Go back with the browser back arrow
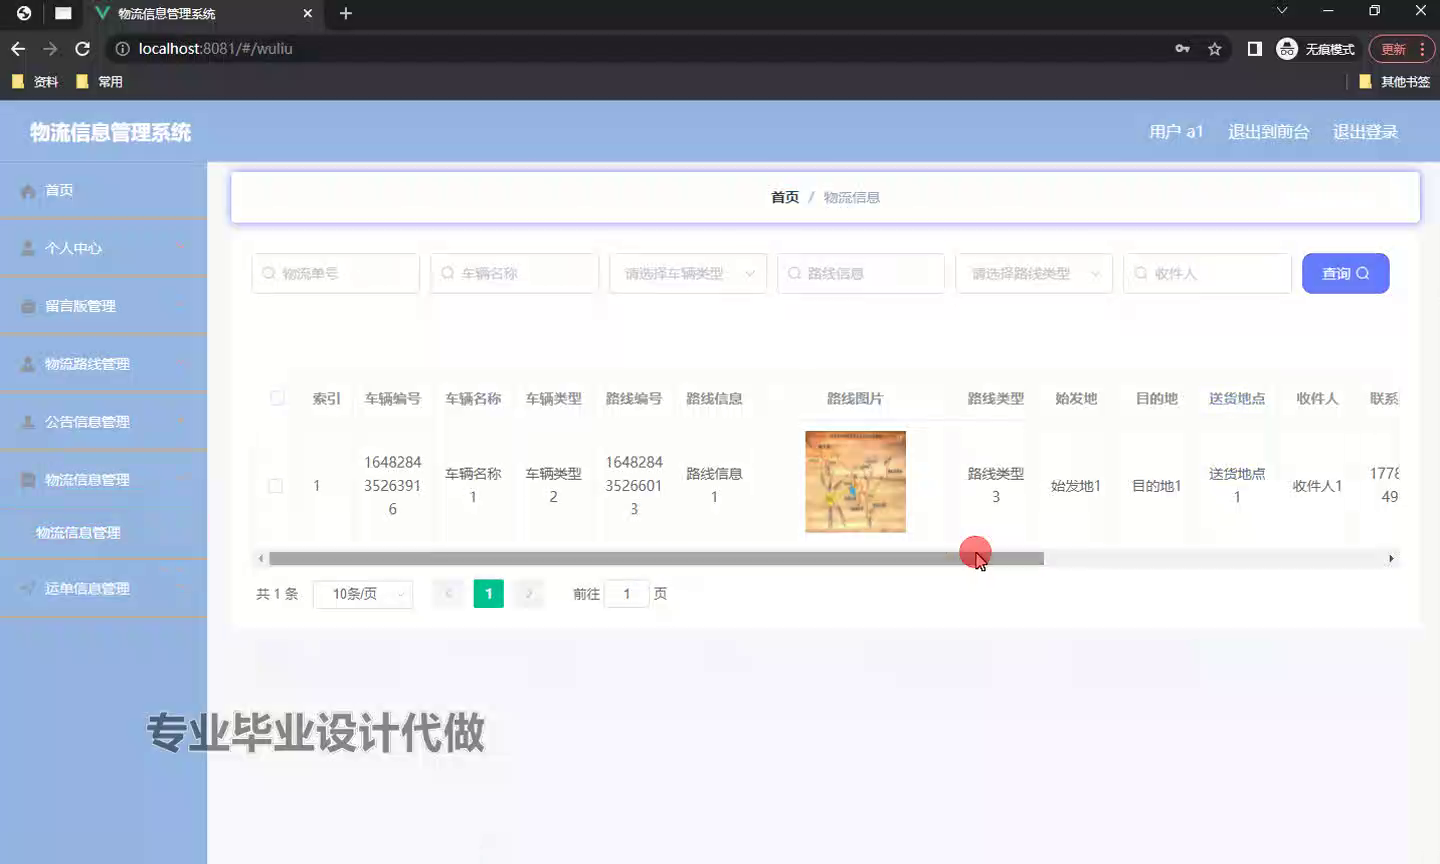 pos(18,48)
